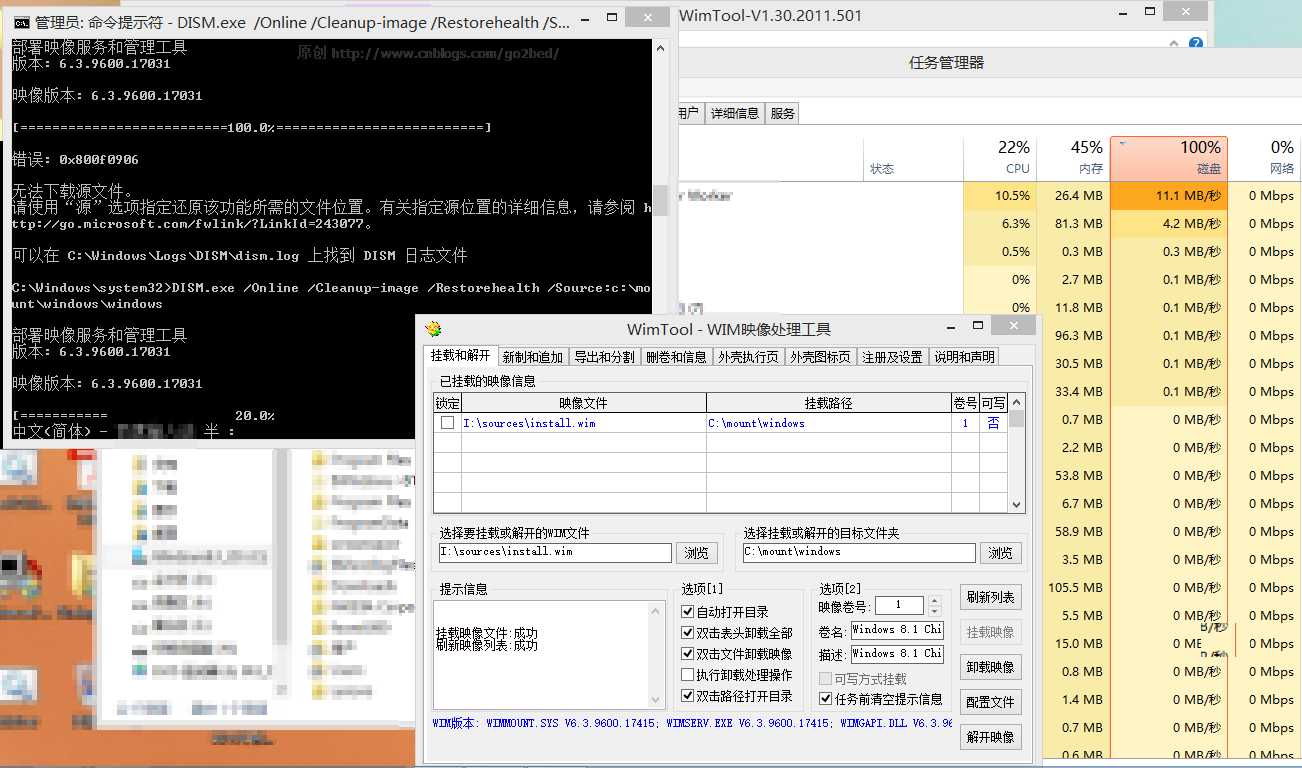Enable the 执行卸载处理操作 checkbox
1302x768 pixels.
pos(688,675)
